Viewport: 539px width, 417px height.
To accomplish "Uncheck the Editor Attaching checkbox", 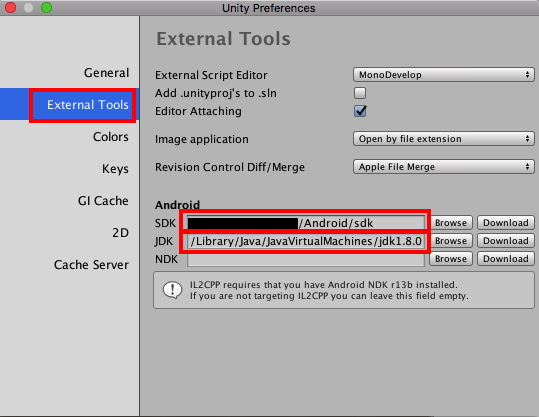I will [x=360, y=111].
